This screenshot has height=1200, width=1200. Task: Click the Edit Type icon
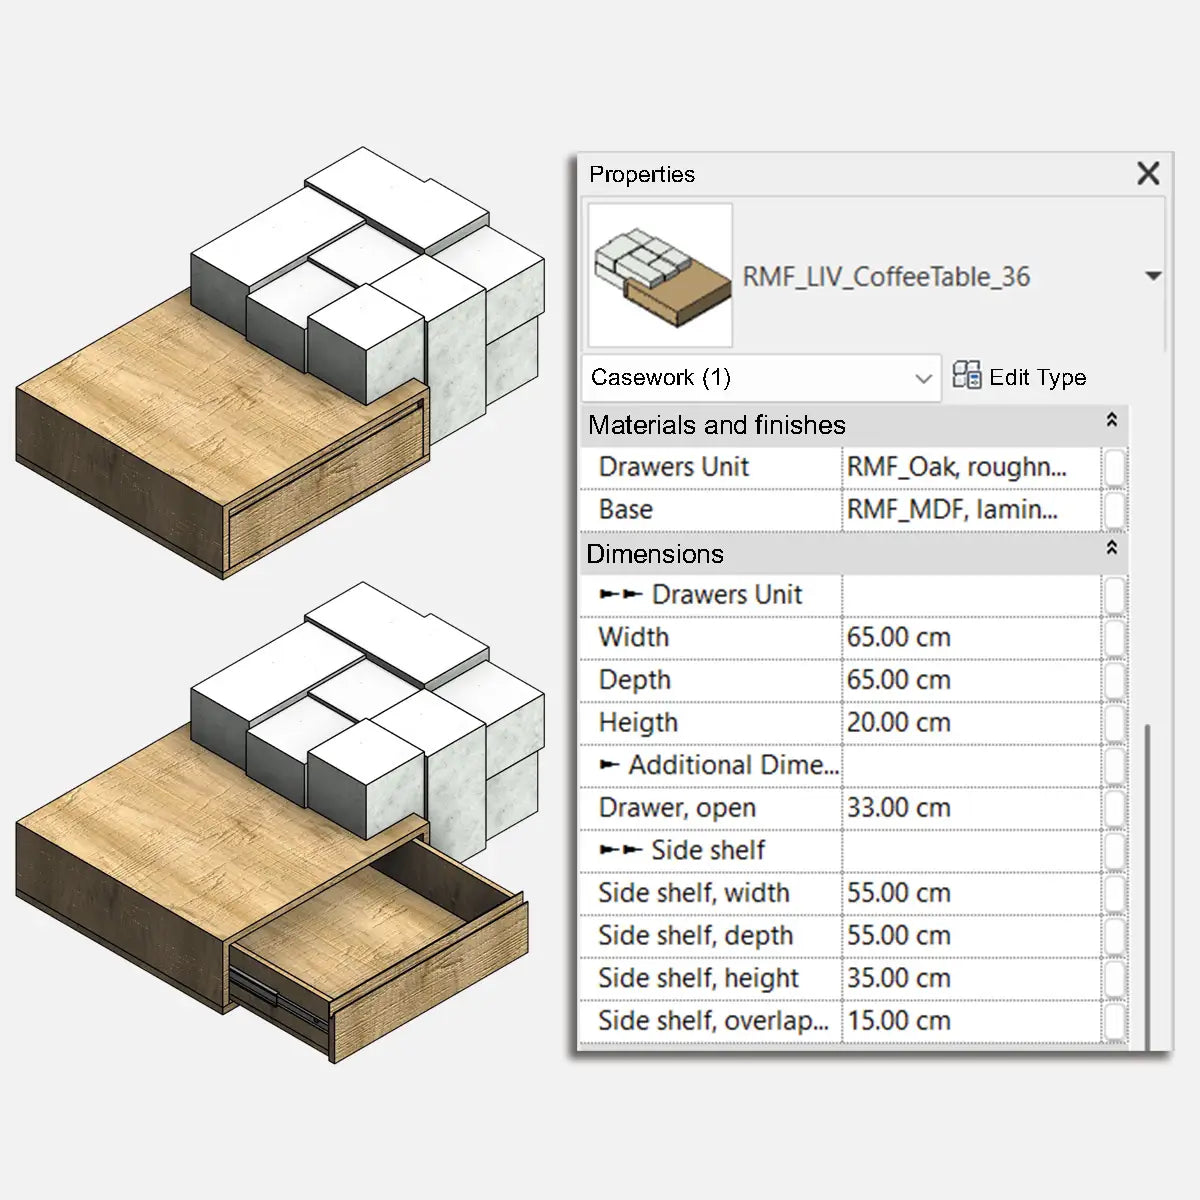pos(966,376)
